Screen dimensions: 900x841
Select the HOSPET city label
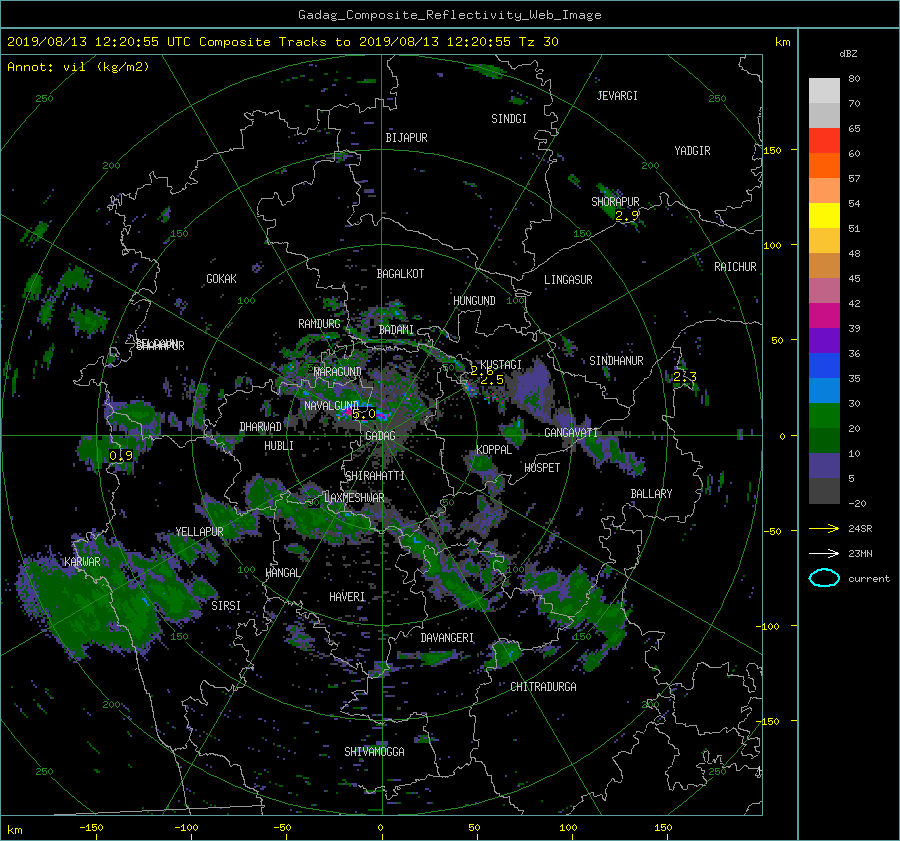542,468
